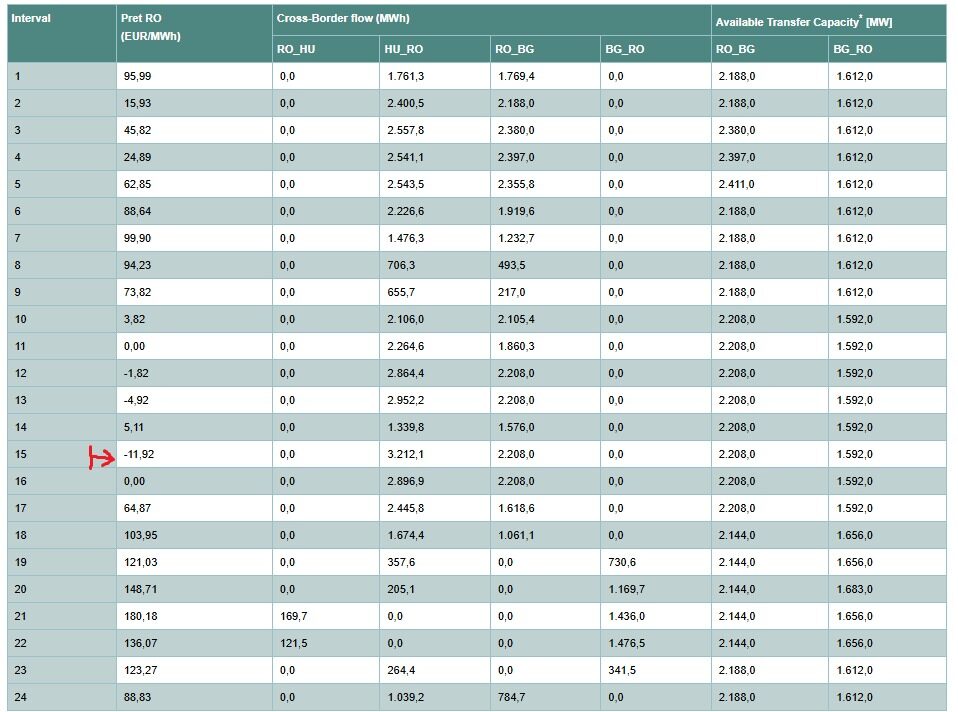Click the Pret RO (EUR/MWh) header

[x=150, y=27]
